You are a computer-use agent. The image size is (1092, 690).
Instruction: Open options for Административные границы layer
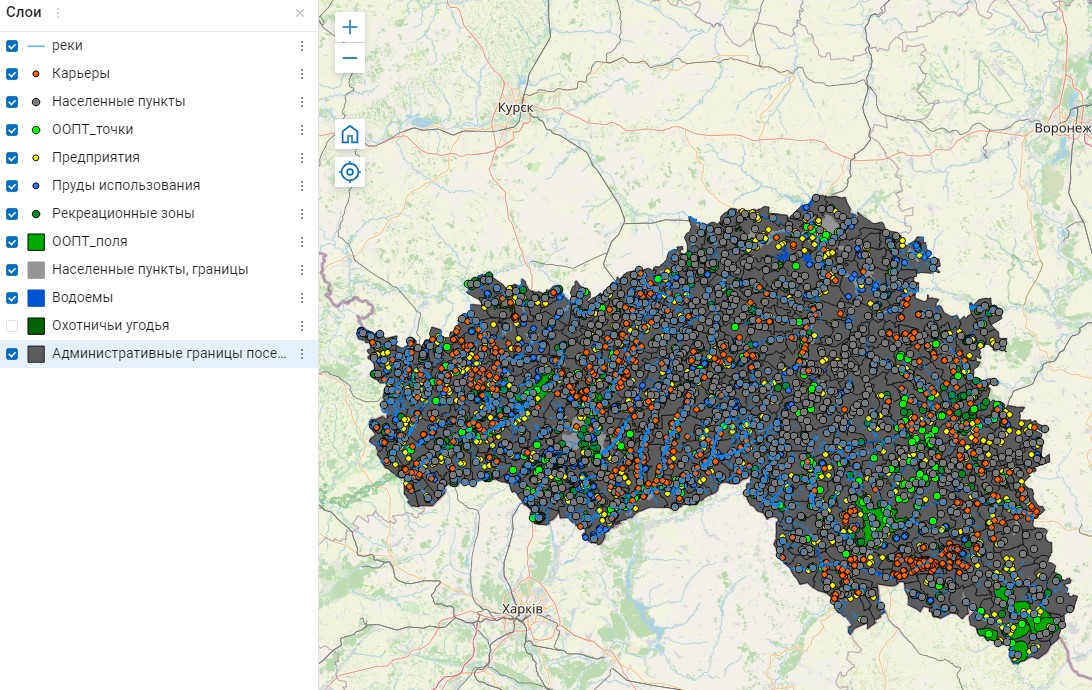click(301, 354)
